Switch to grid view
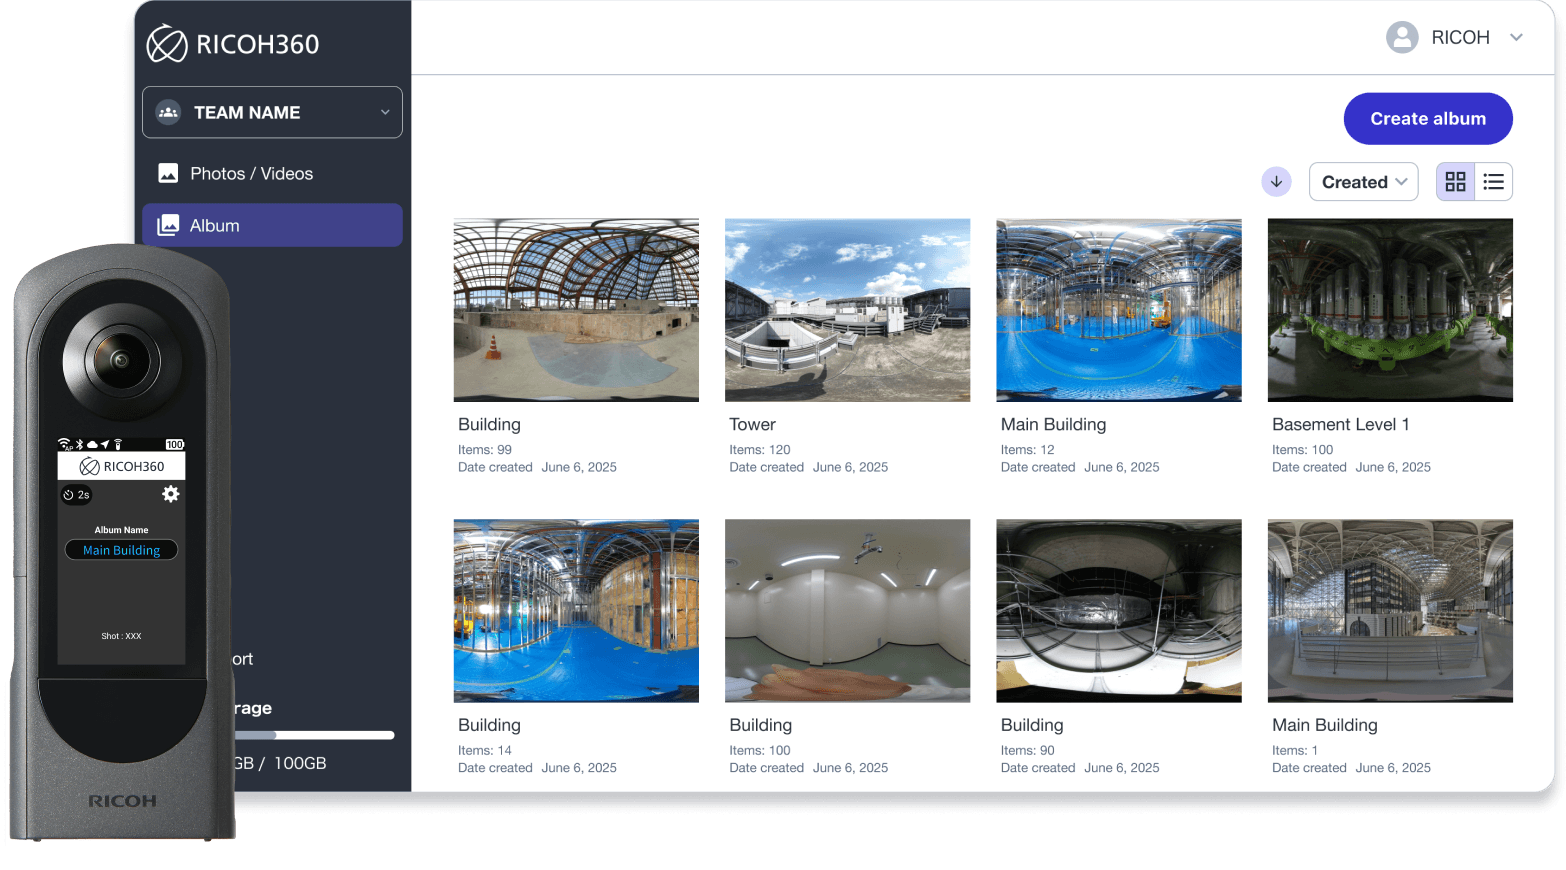The height and width of the screenshot is (870, 1566). coord(1455,182)
